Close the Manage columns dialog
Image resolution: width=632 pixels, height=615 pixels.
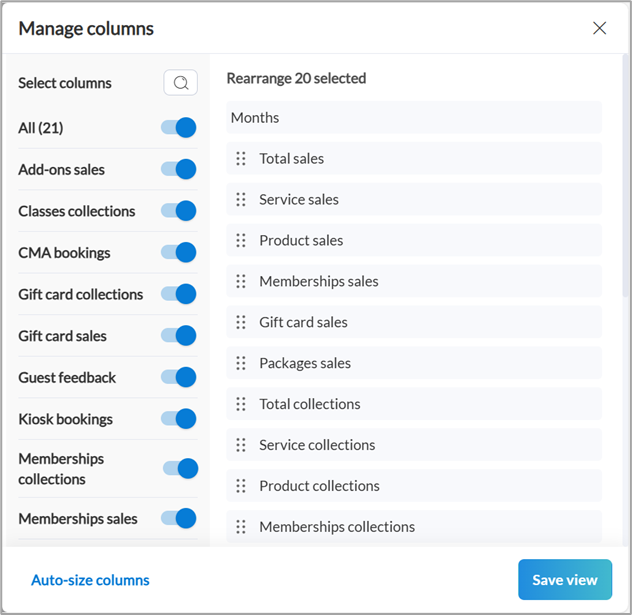pyautogui.click(x=599, y=28)
